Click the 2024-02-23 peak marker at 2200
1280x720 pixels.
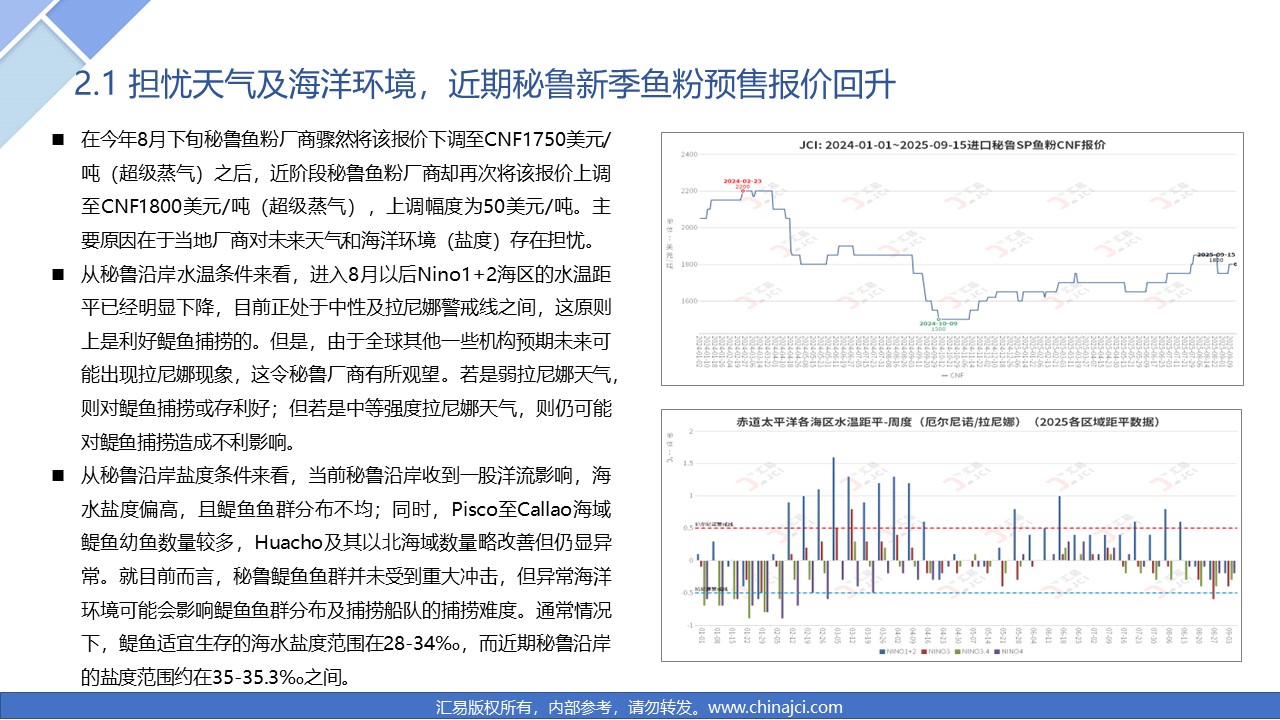pyautogui.click(x=742, y=189)
